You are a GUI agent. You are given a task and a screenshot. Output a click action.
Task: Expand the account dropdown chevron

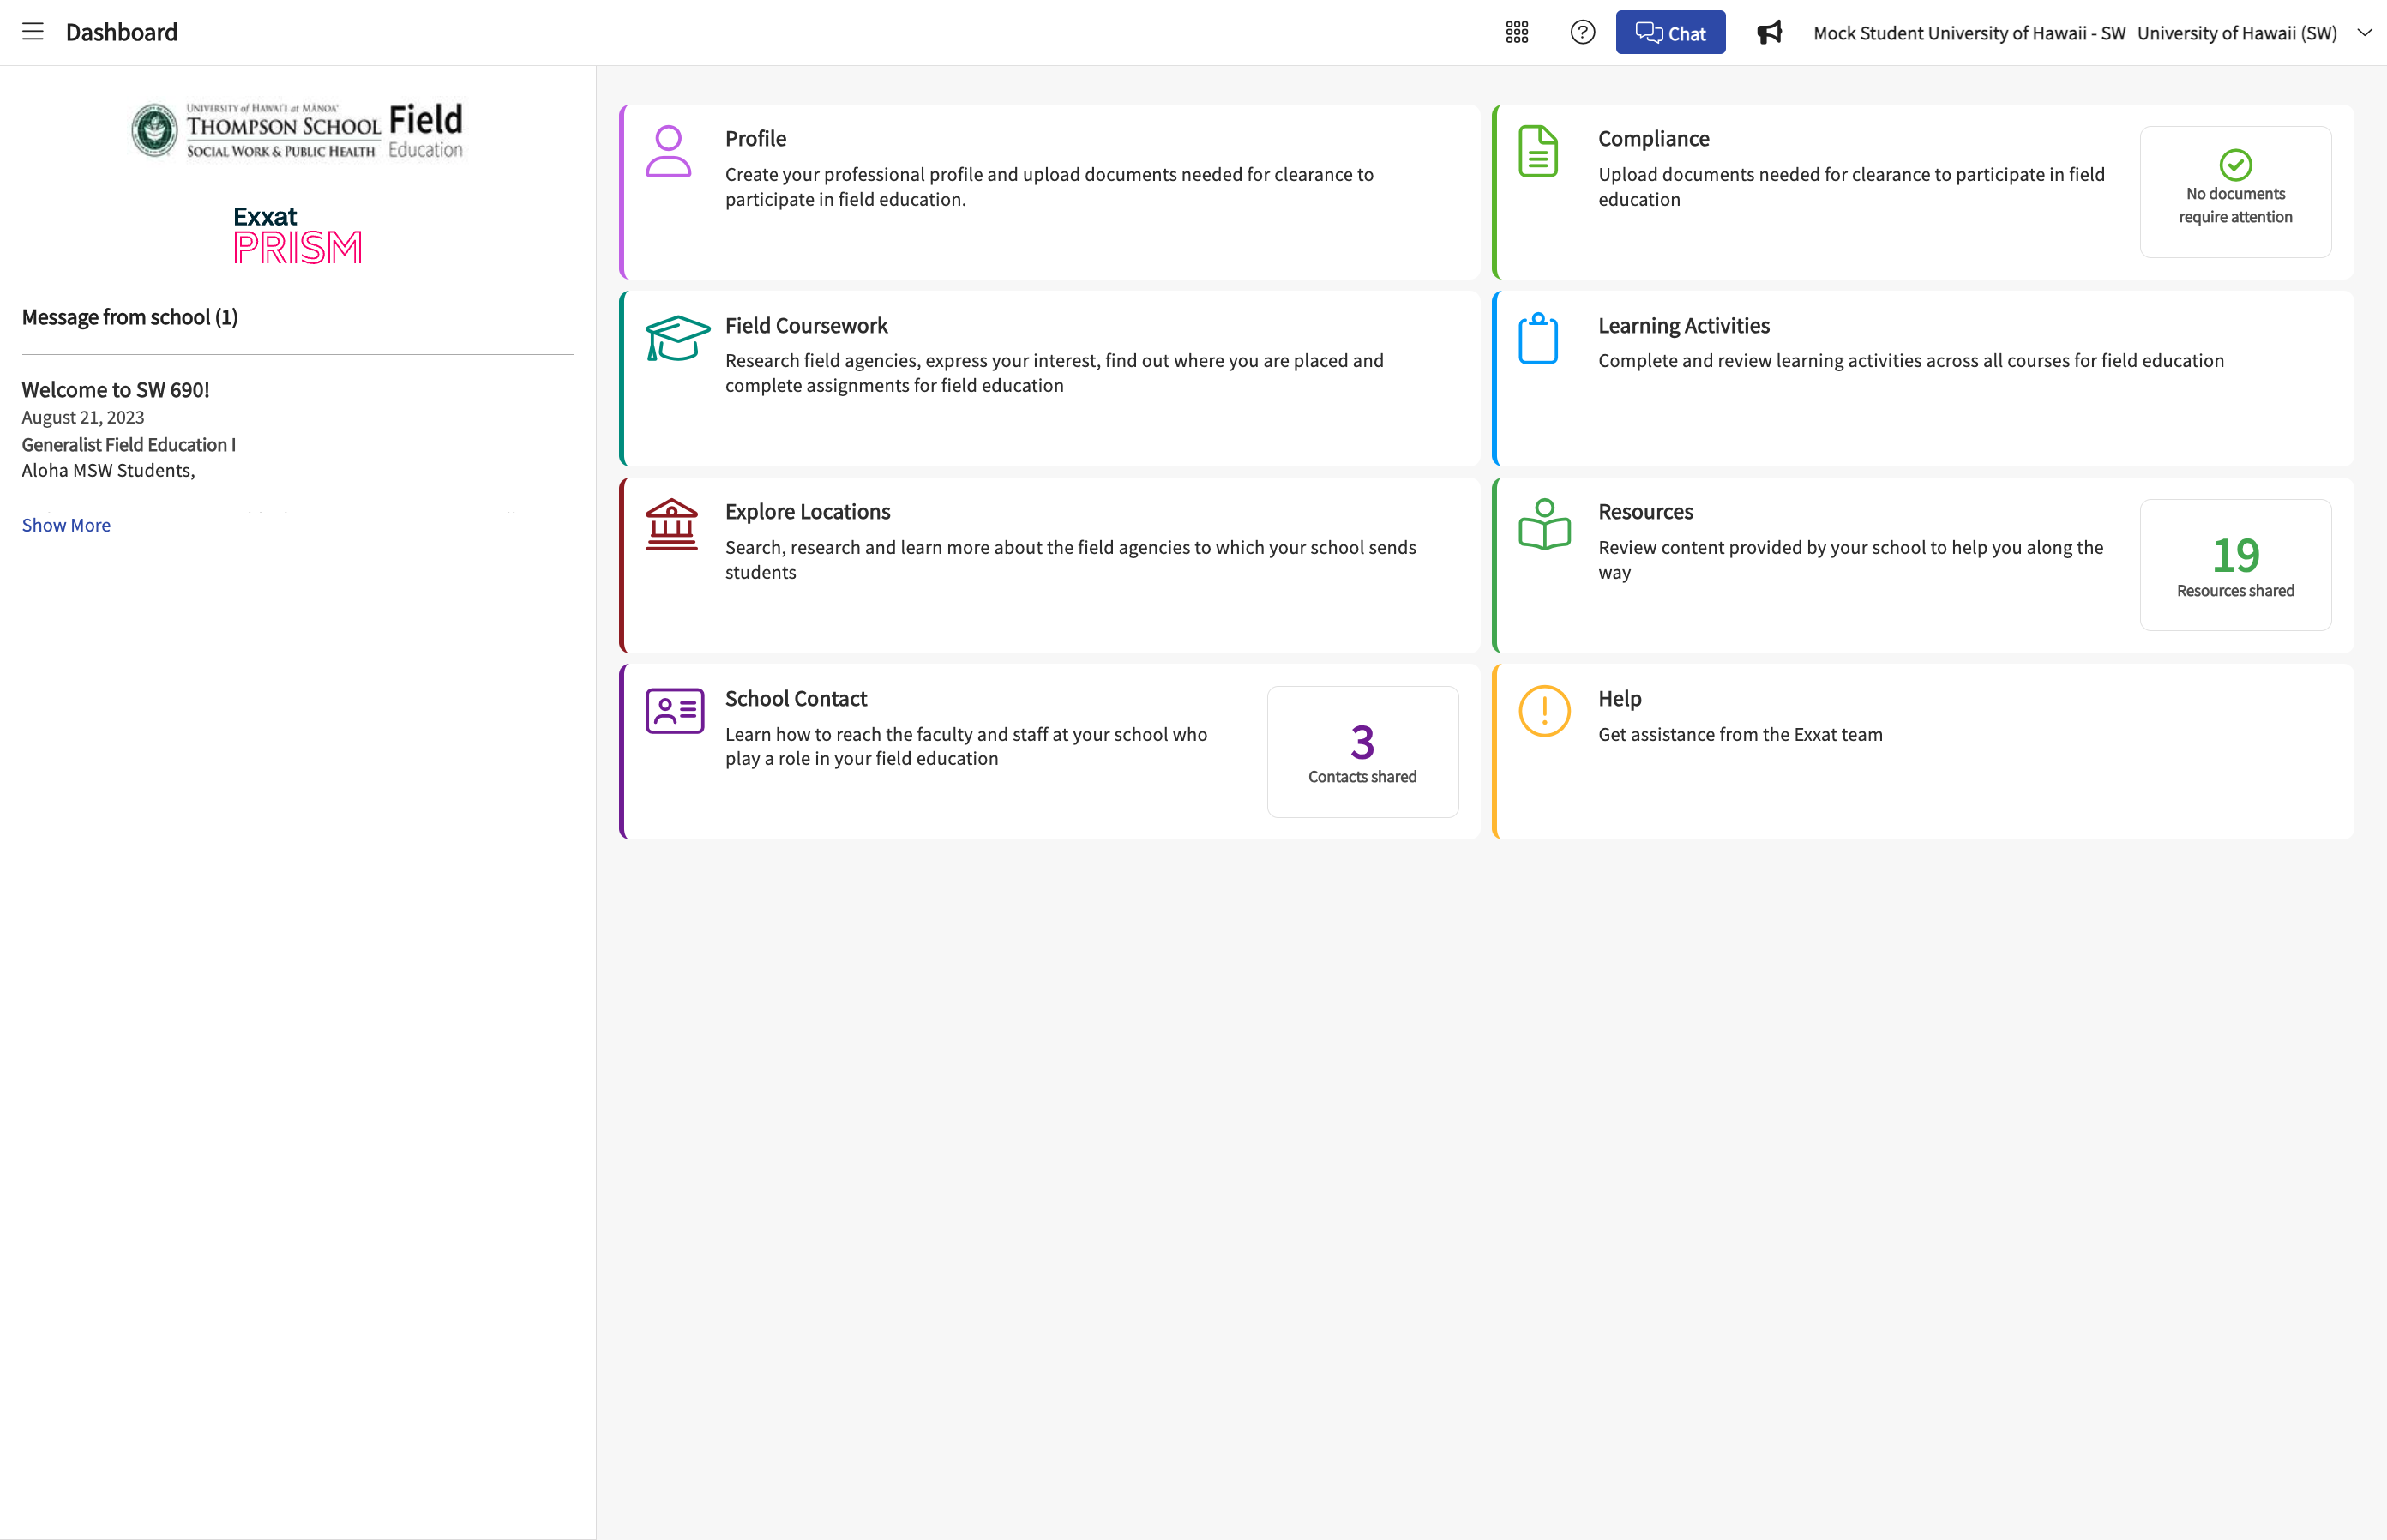tap(2364, 32)
